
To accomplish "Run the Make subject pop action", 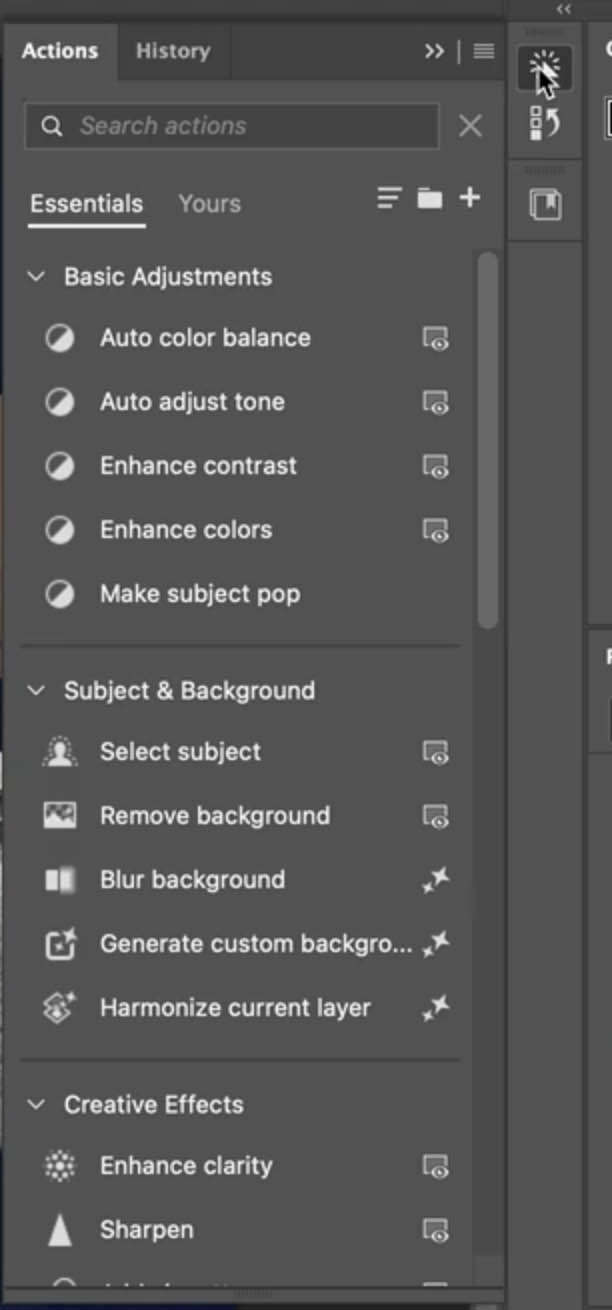I will click(199, 593).
